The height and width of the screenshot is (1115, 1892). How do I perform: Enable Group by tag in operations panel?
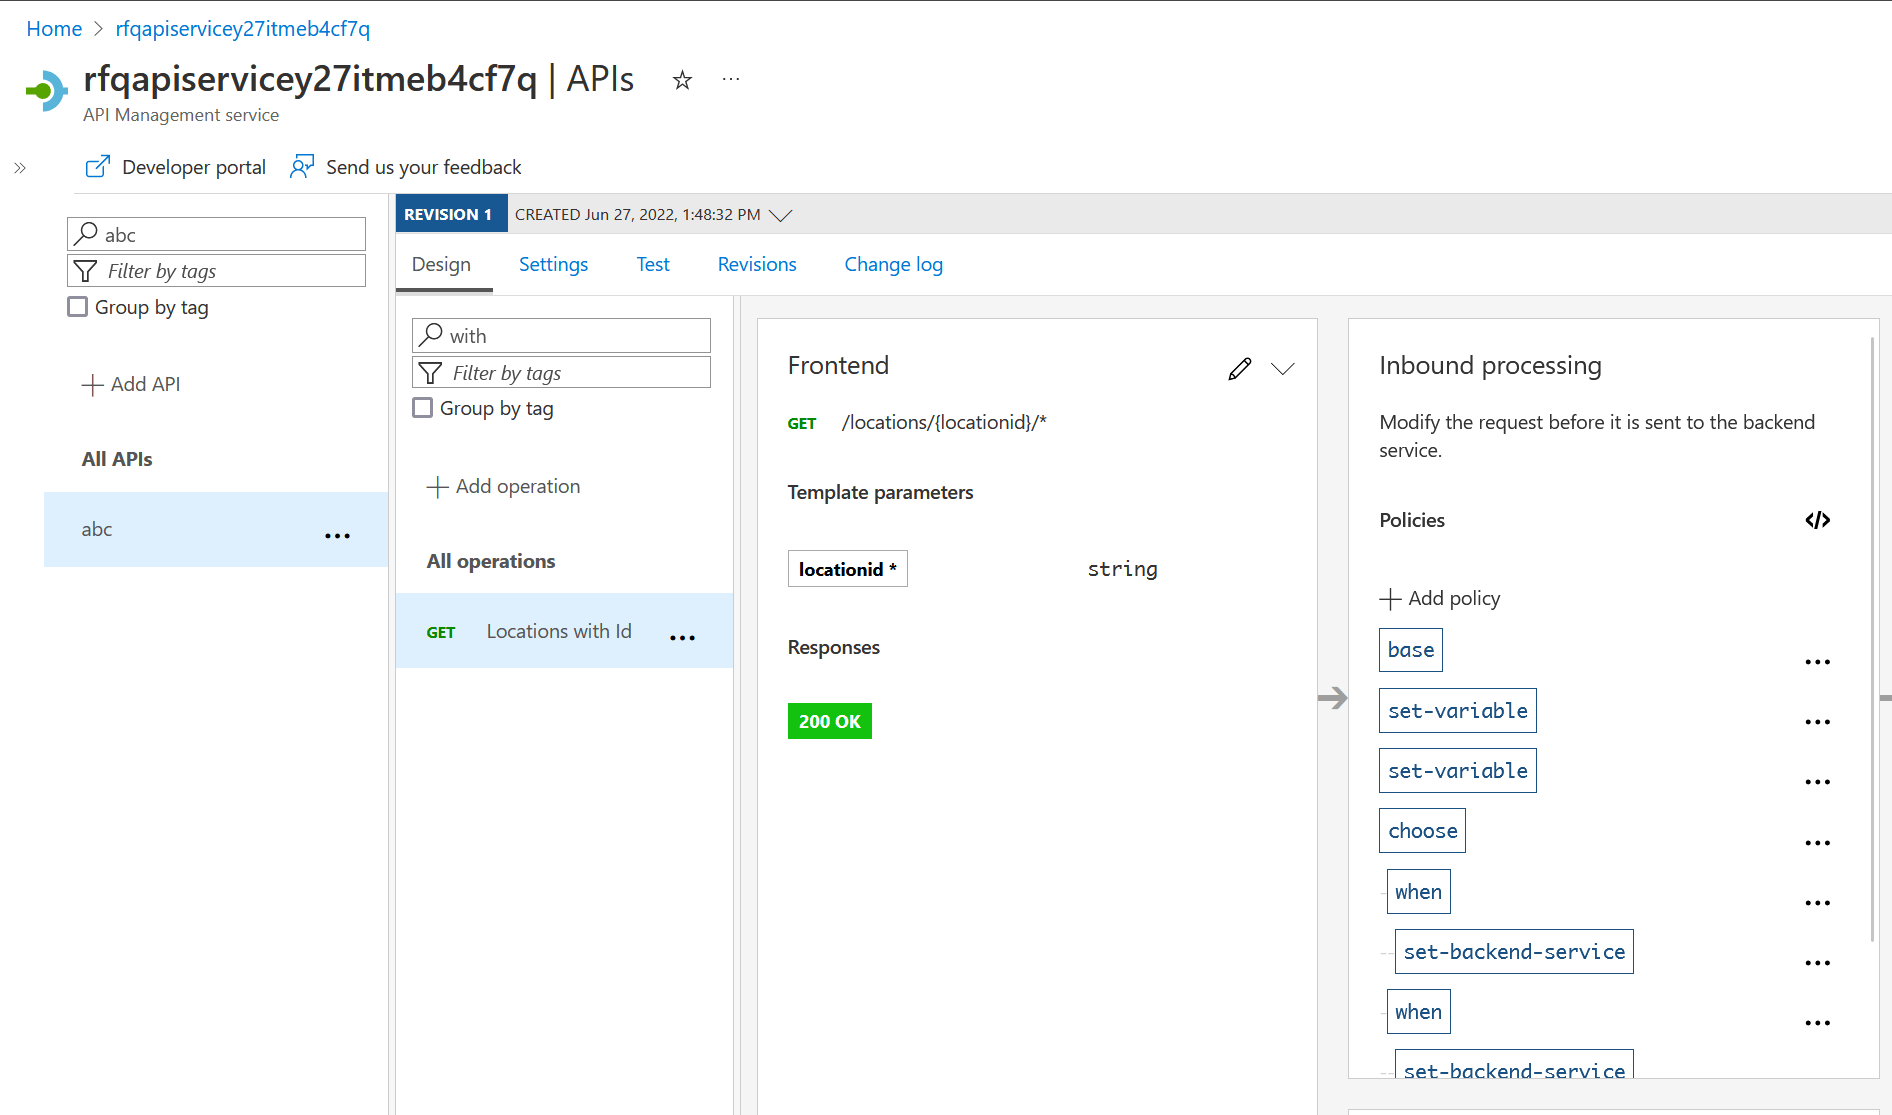tap(422, 407)
